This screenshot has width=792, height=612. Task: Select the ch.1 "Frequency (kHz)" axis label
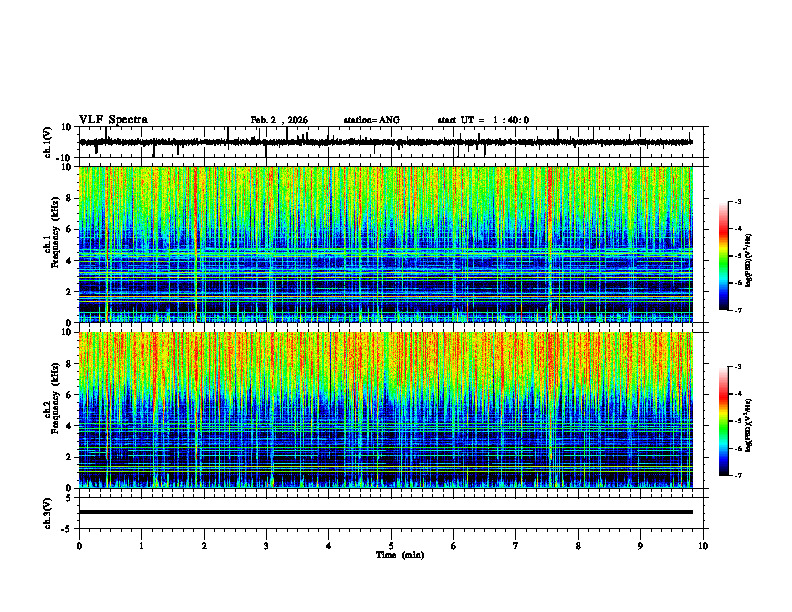click(x=55, y=232)
